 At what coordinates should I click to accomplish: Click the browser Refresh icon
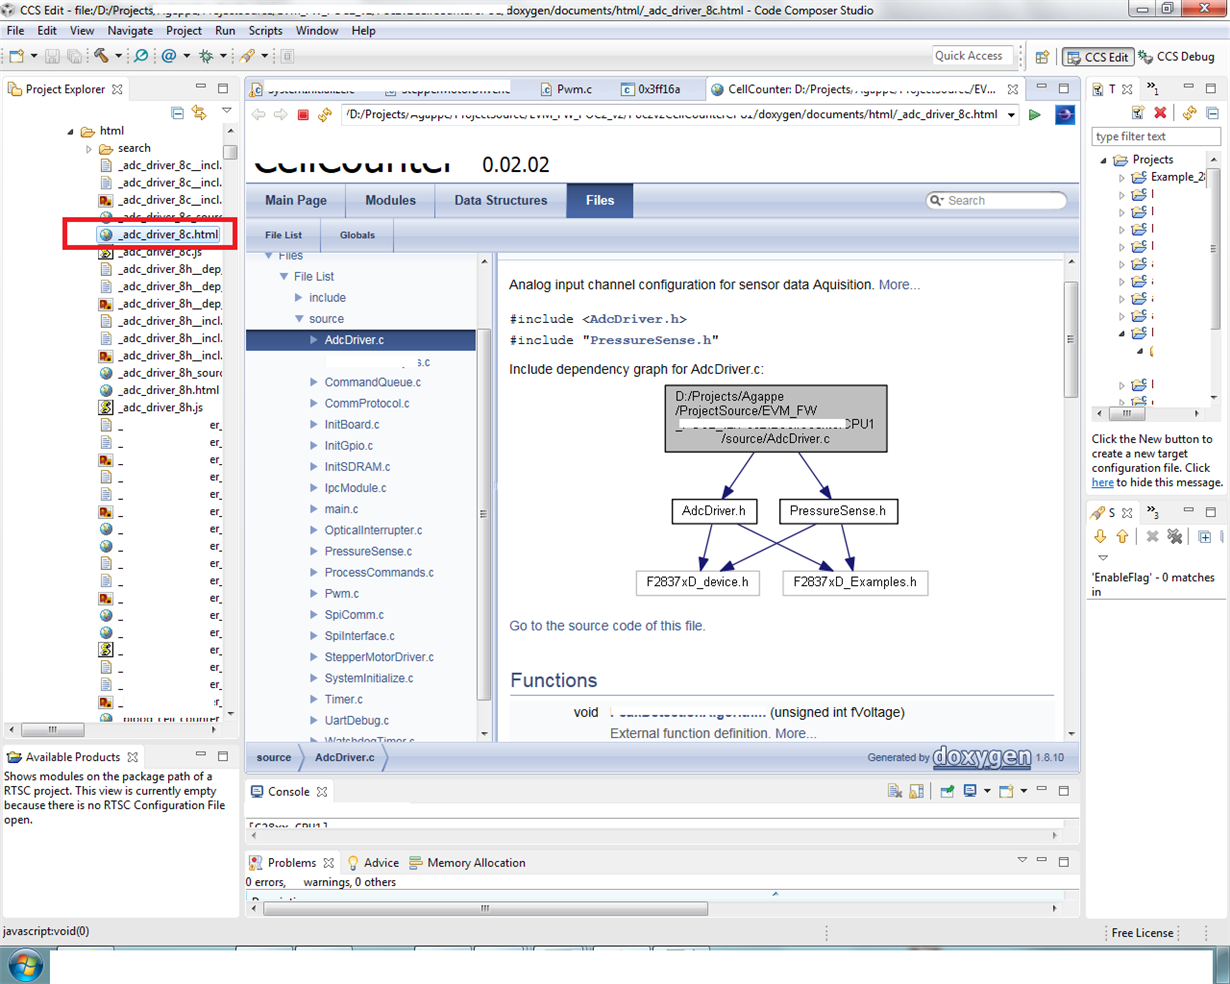click(x=325, y=115)
